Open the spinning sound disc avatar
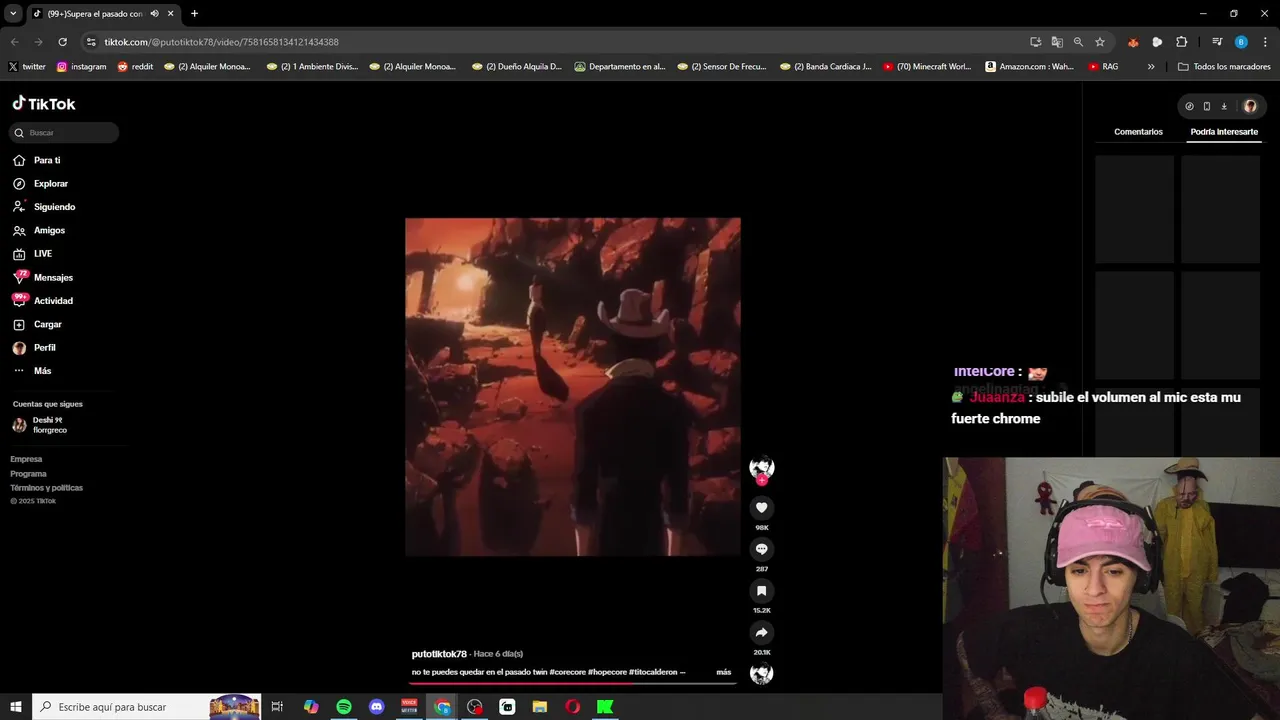The image size is (1280, 720). [762, 674]
